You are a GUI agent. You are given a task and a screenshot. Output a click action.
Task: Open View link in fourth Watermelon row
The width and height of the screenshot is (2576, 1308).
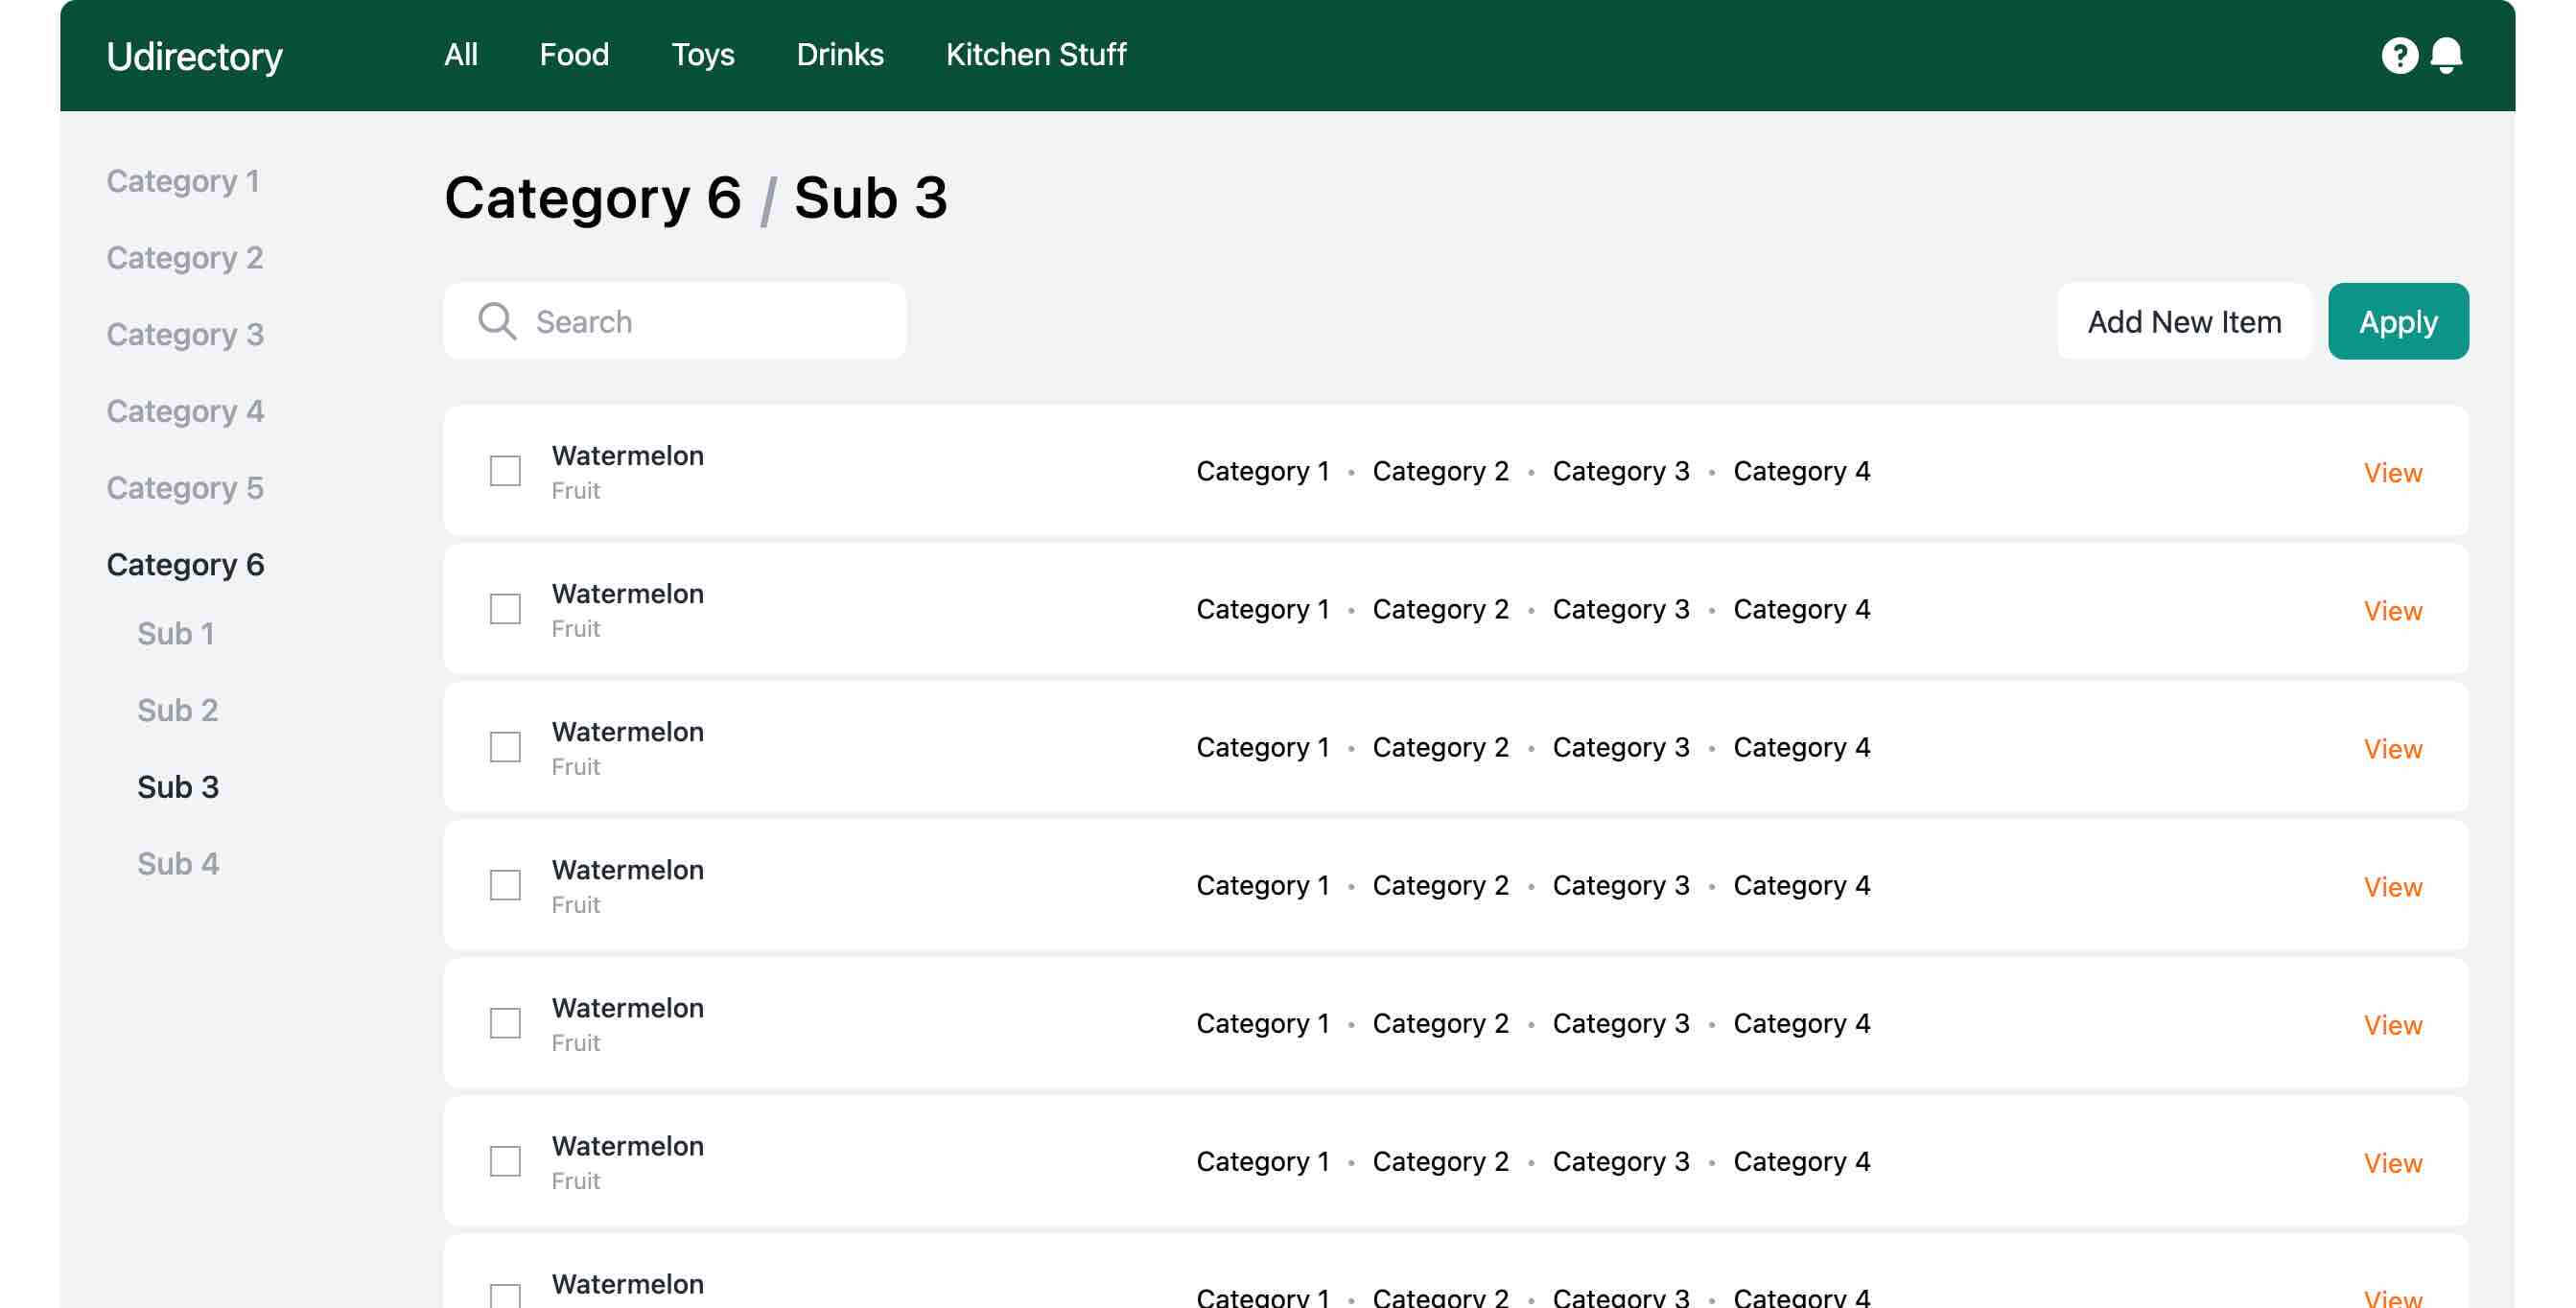point(2393,886)
